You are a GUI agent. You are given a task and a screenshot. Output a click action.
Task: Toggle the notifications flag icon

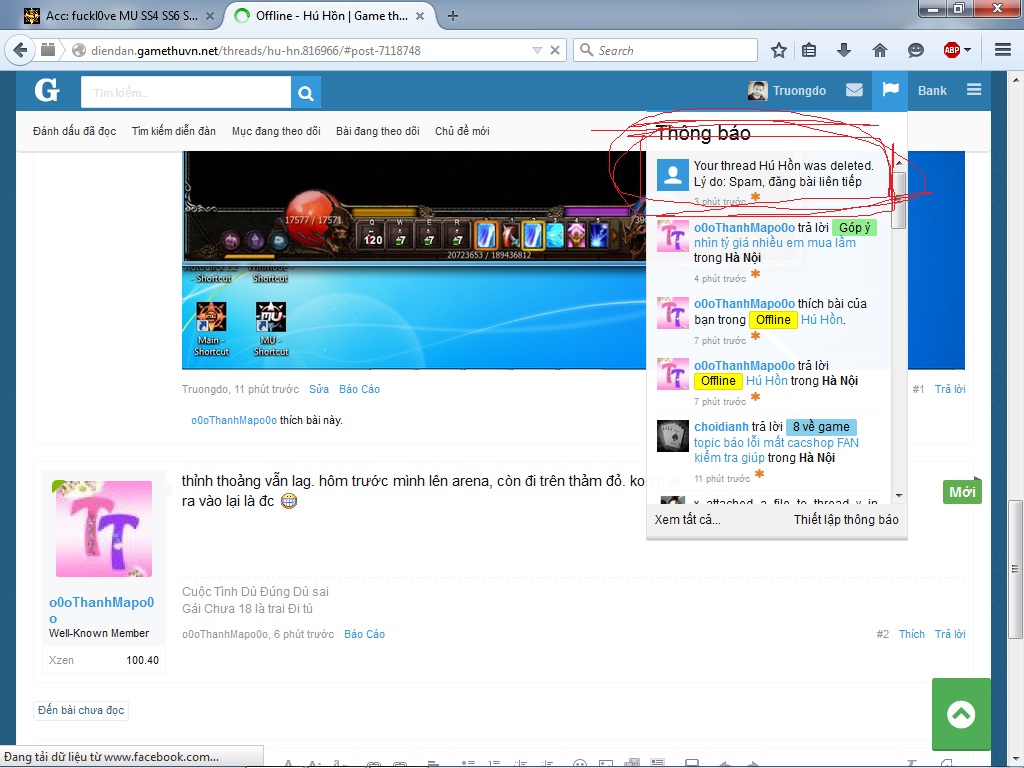(890, 89)
